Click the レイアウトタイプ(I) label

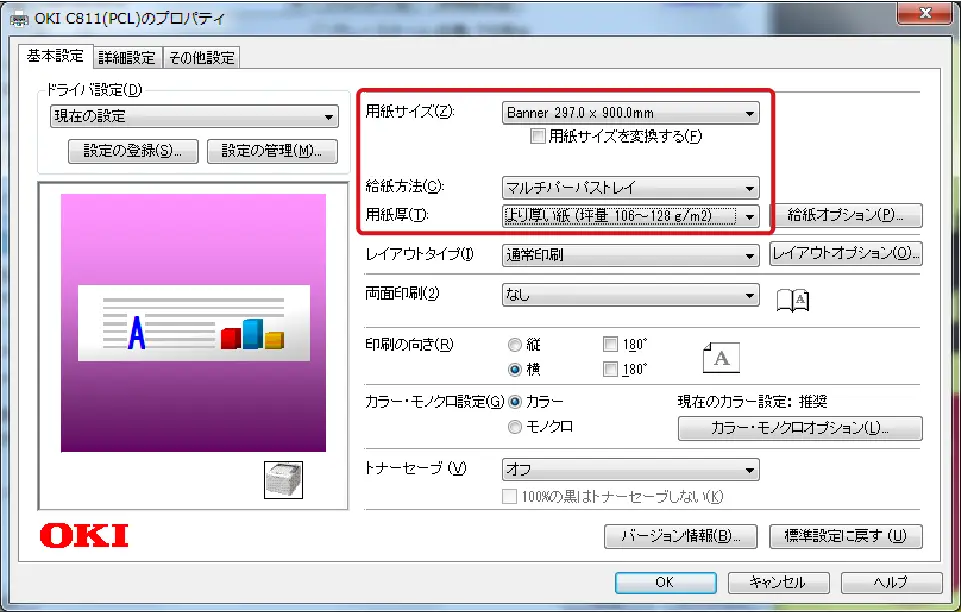420,254
